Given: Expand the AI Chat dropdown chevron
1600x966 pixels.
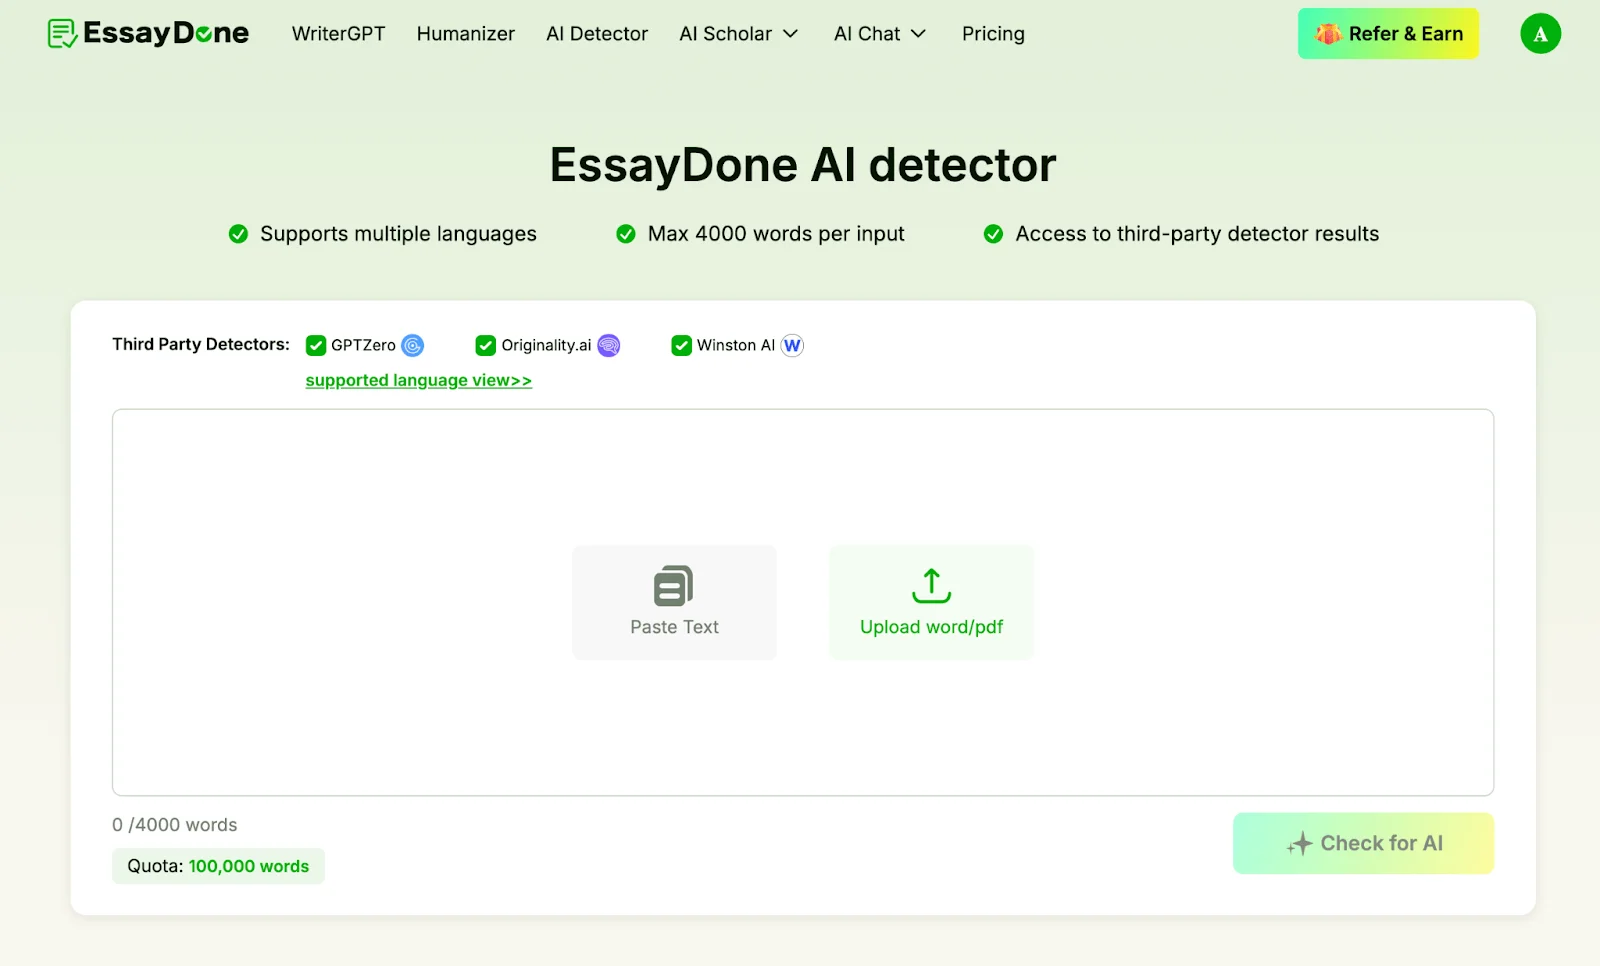Looking at the screenshot, I should [x=918, y=34].
